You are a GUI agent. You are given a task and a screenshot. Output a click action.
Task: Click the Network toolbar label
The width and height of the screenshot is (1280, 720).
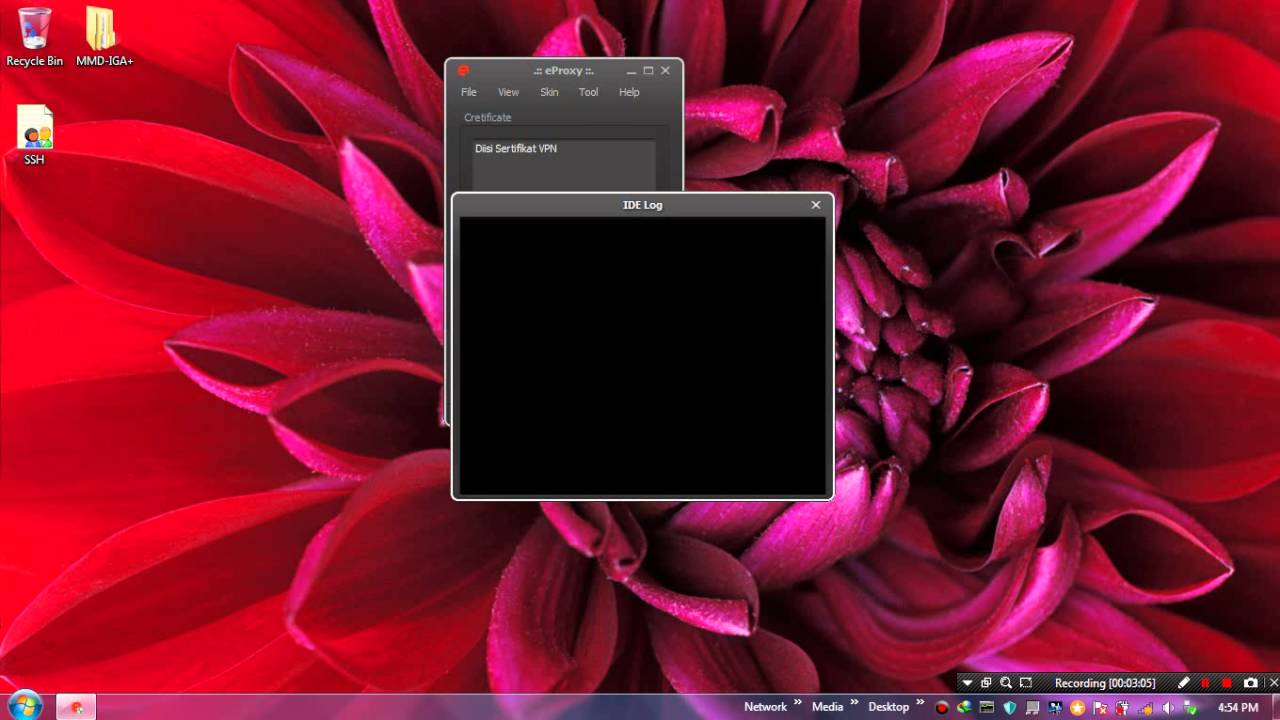766,707
